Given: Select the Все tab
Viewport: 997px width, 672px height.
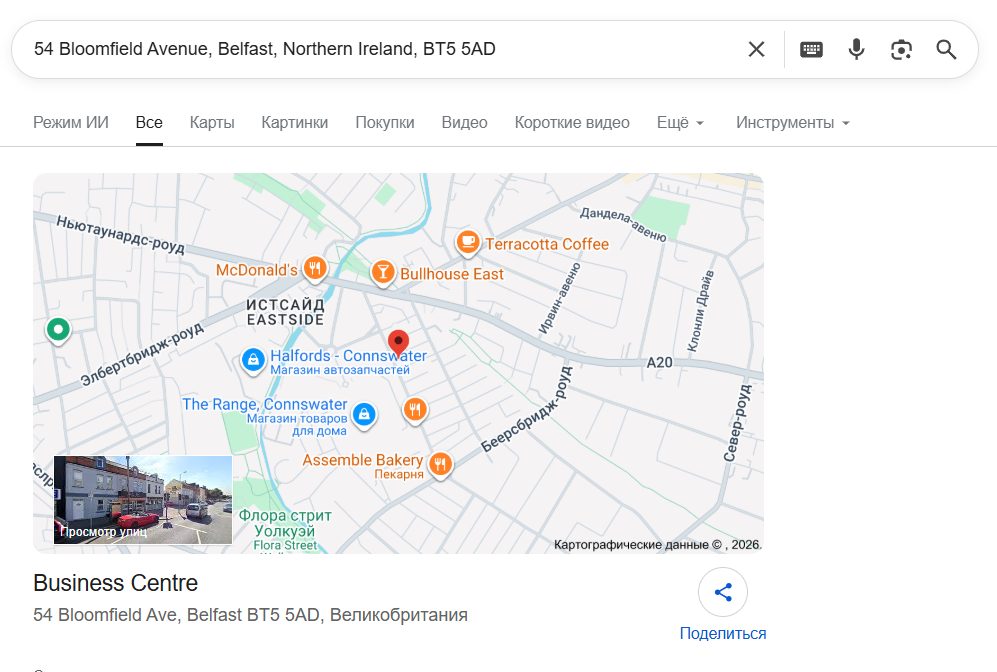Looking at the screenshot, I should (x=149, y=122).
